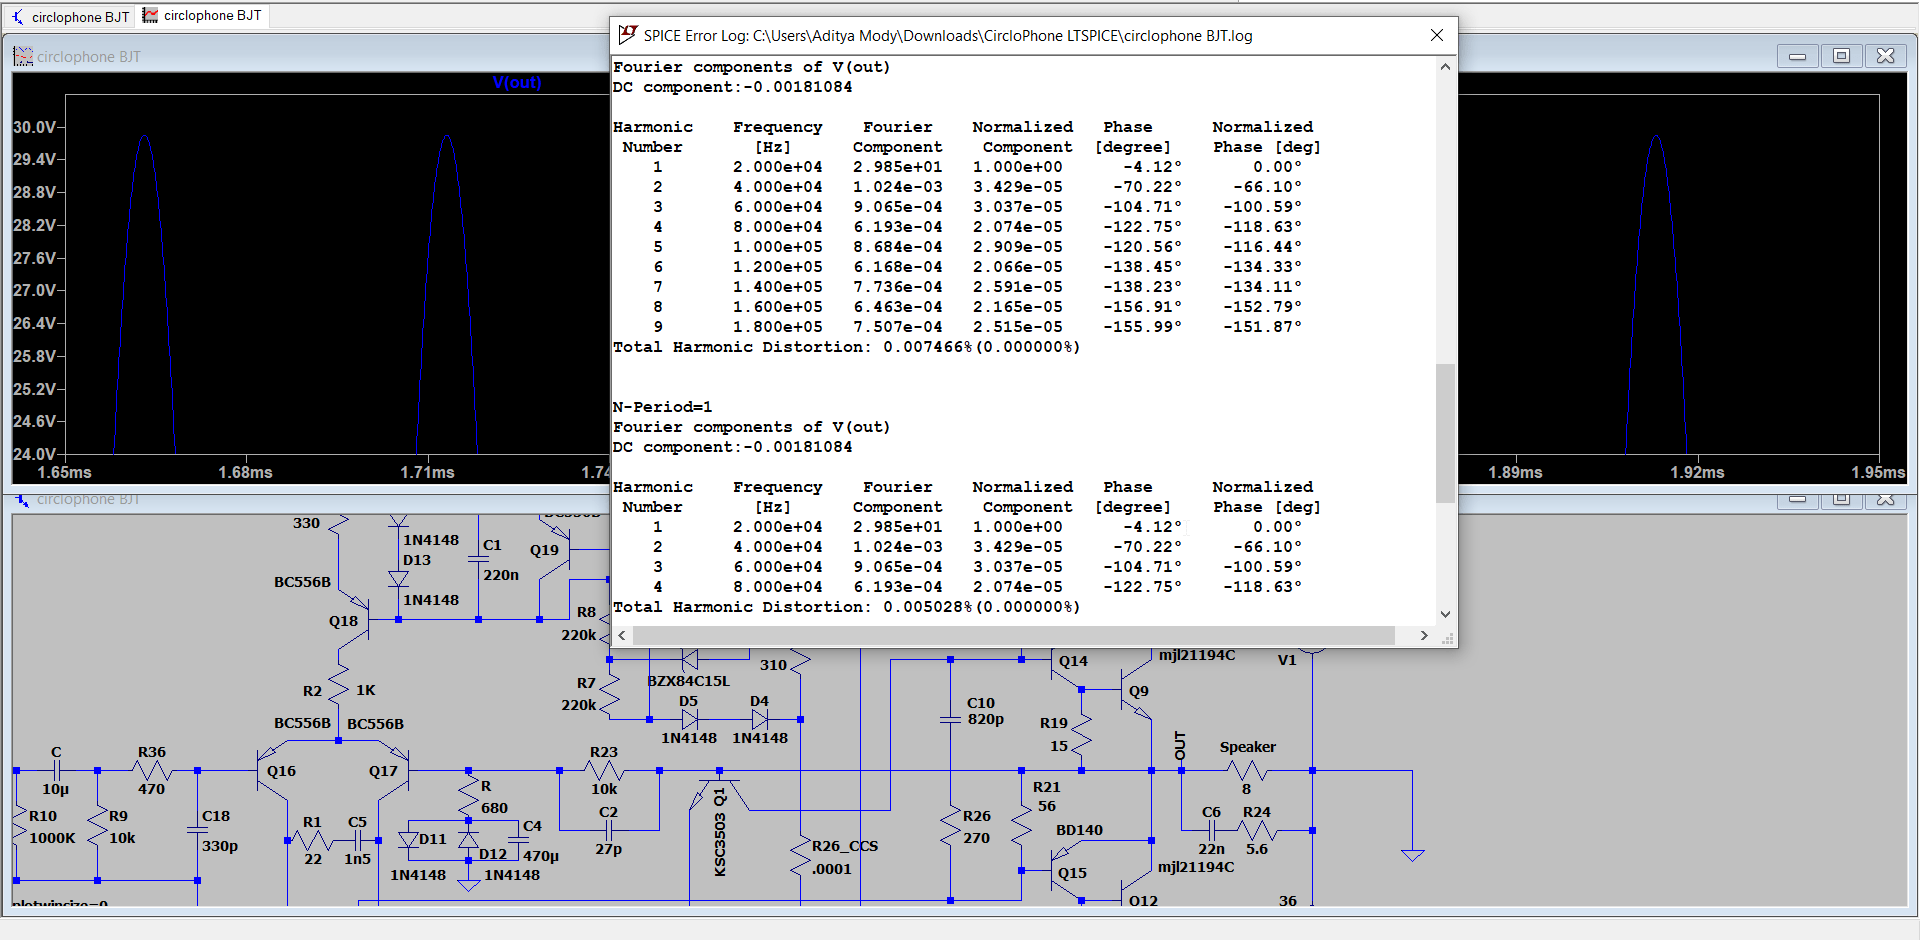Minimize the waveform plot pane
This screenshot has height=940, width=1920.
coord(1797,56)
